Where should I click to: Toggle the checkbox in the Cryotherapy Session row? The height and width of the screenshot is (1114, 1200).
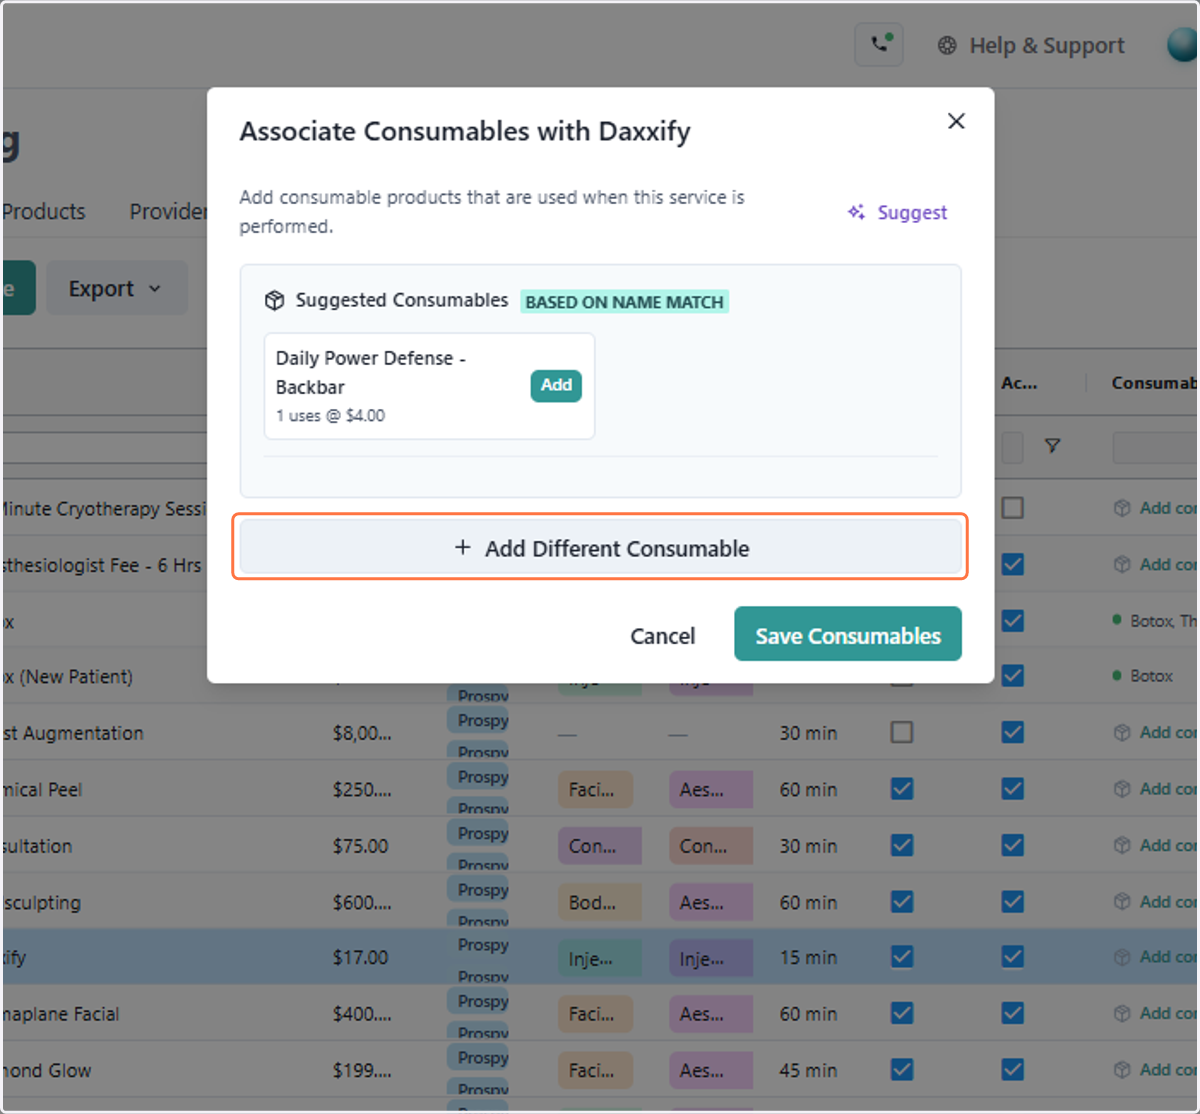(1013, 508)
